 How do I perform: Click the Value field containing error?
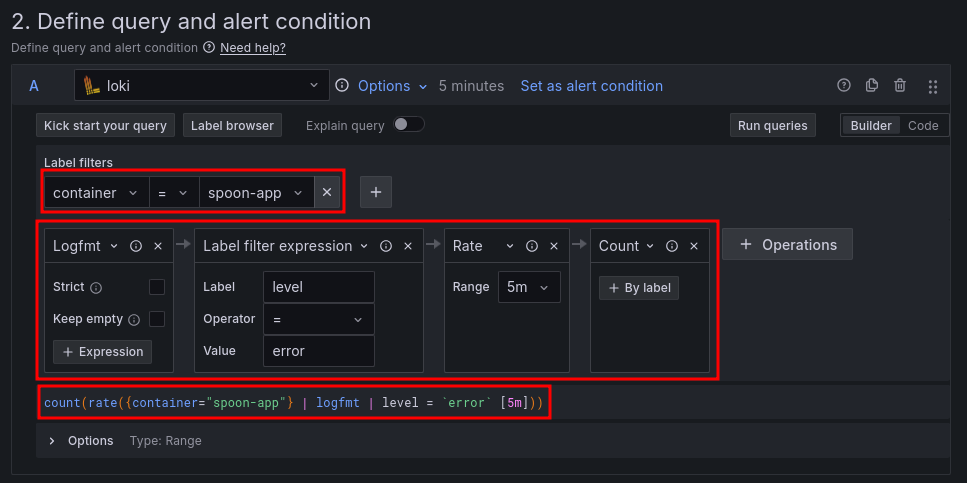(318, 351)
